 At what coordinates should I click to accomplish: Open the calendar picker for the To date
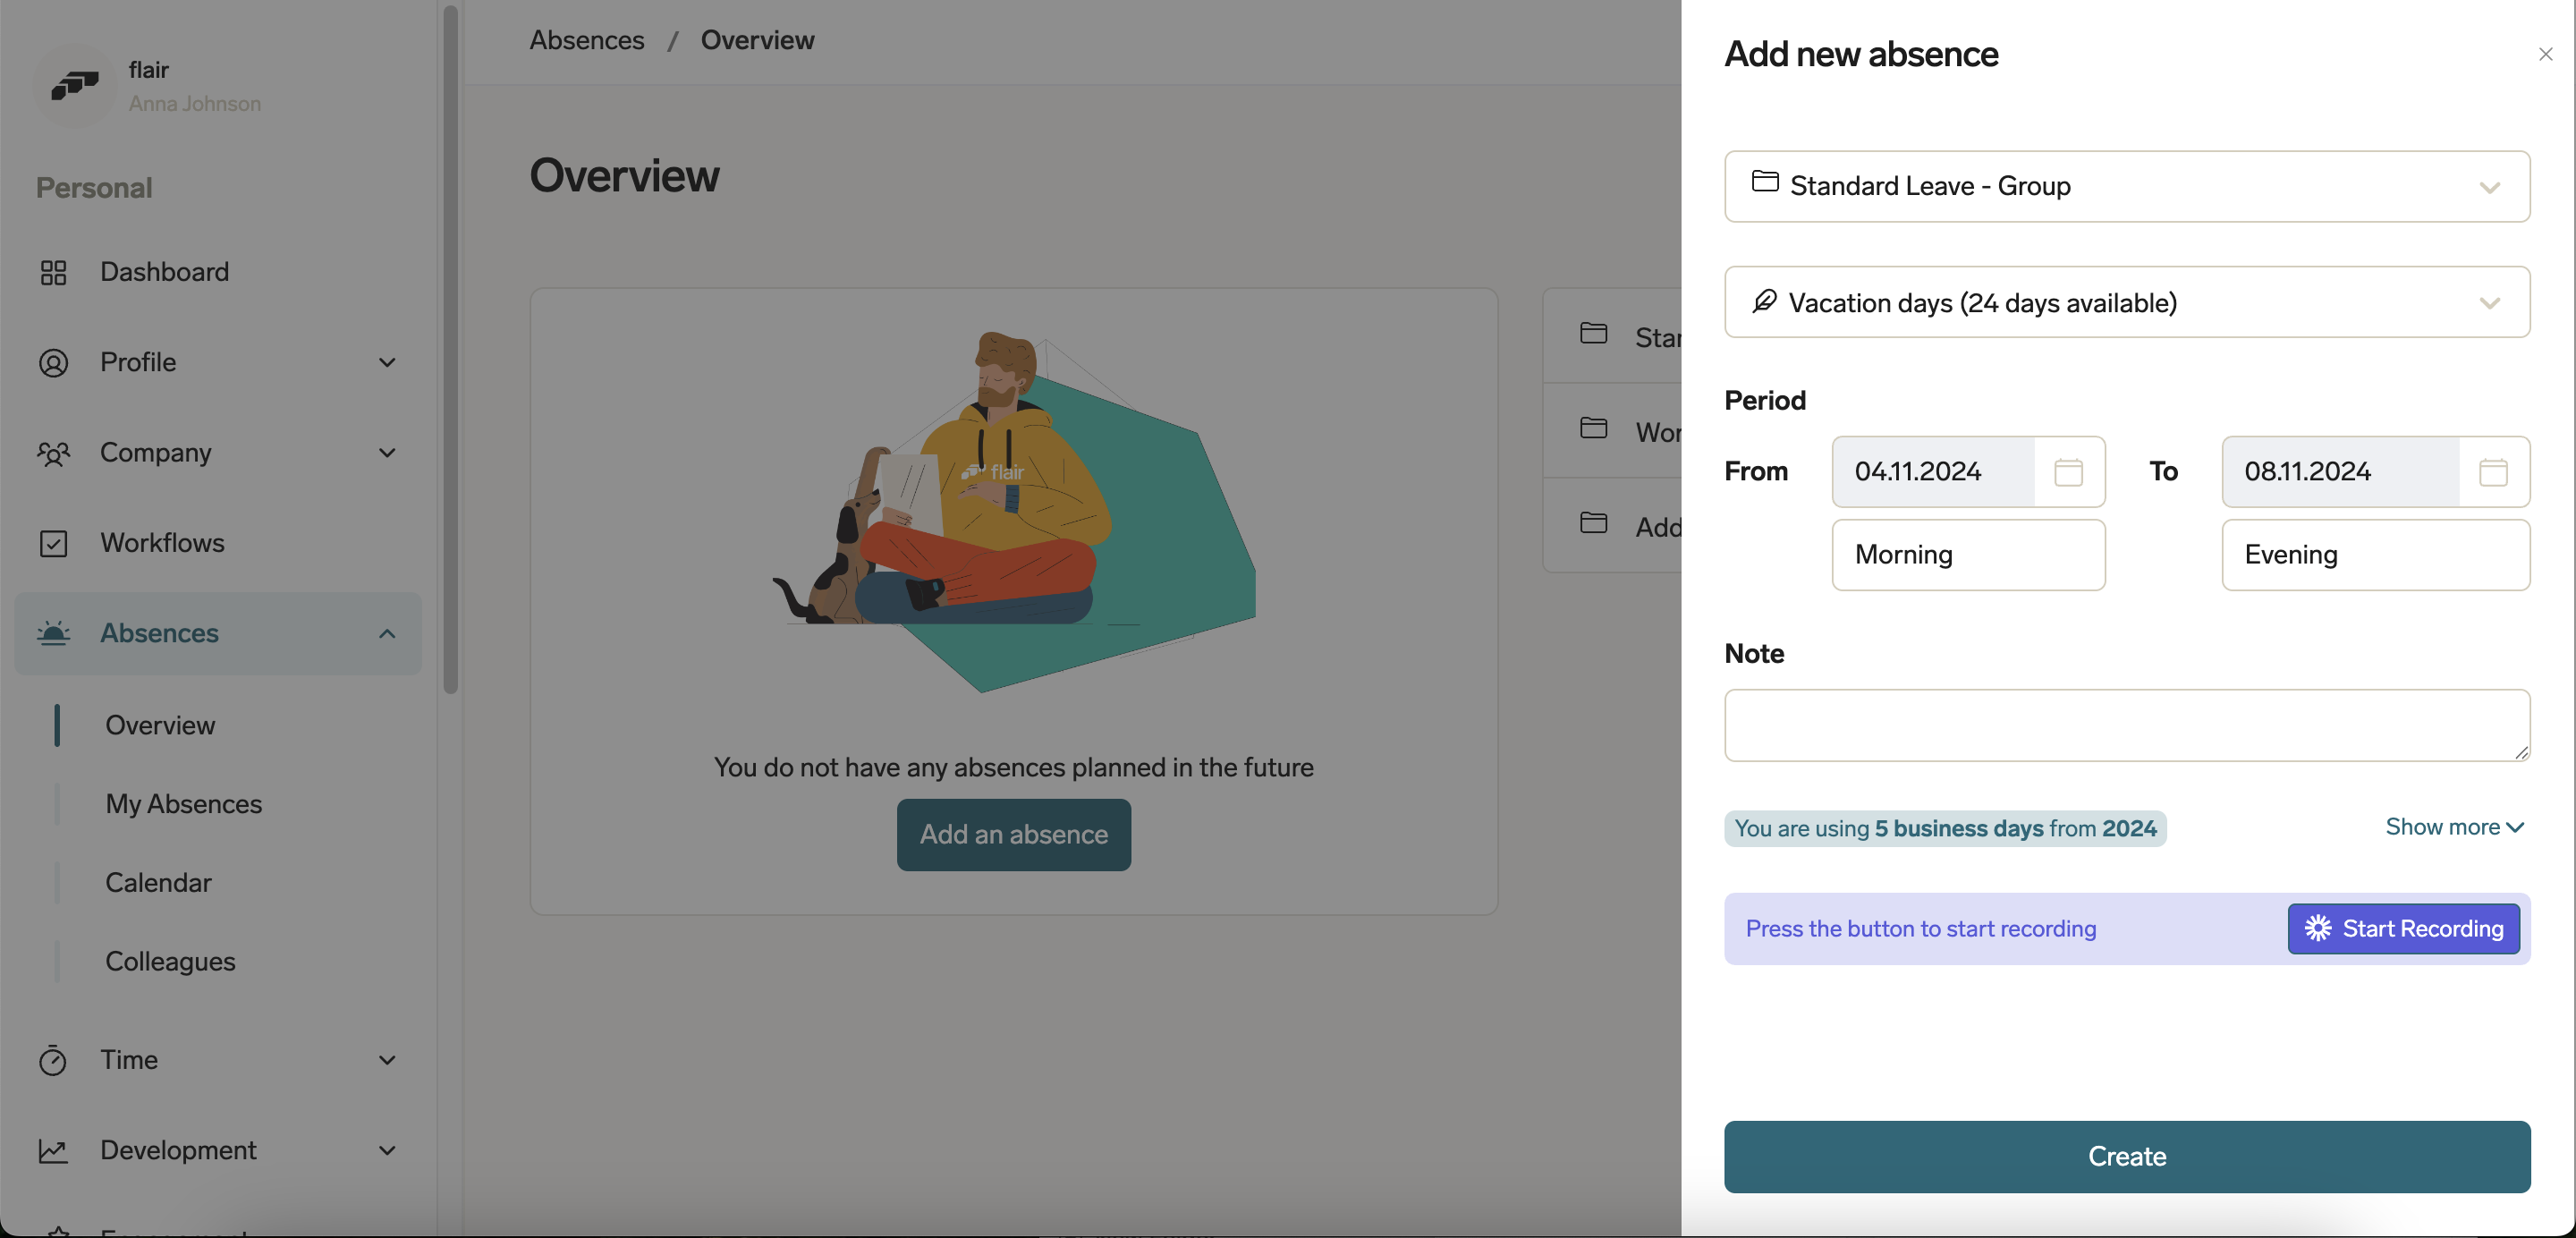click(x=2494, y=471)
